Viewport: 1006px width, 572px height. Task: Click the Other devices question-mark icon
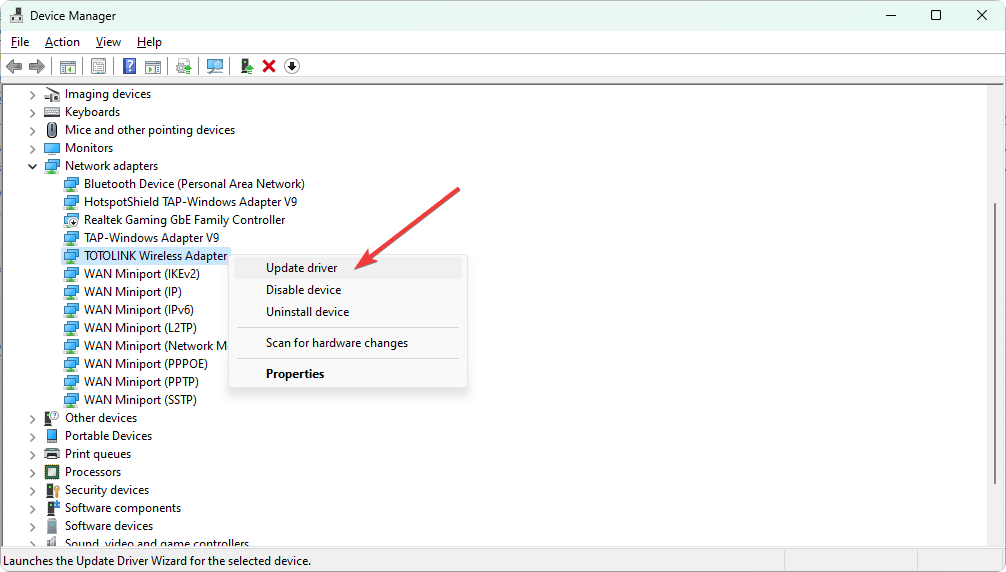coord(52,418)
